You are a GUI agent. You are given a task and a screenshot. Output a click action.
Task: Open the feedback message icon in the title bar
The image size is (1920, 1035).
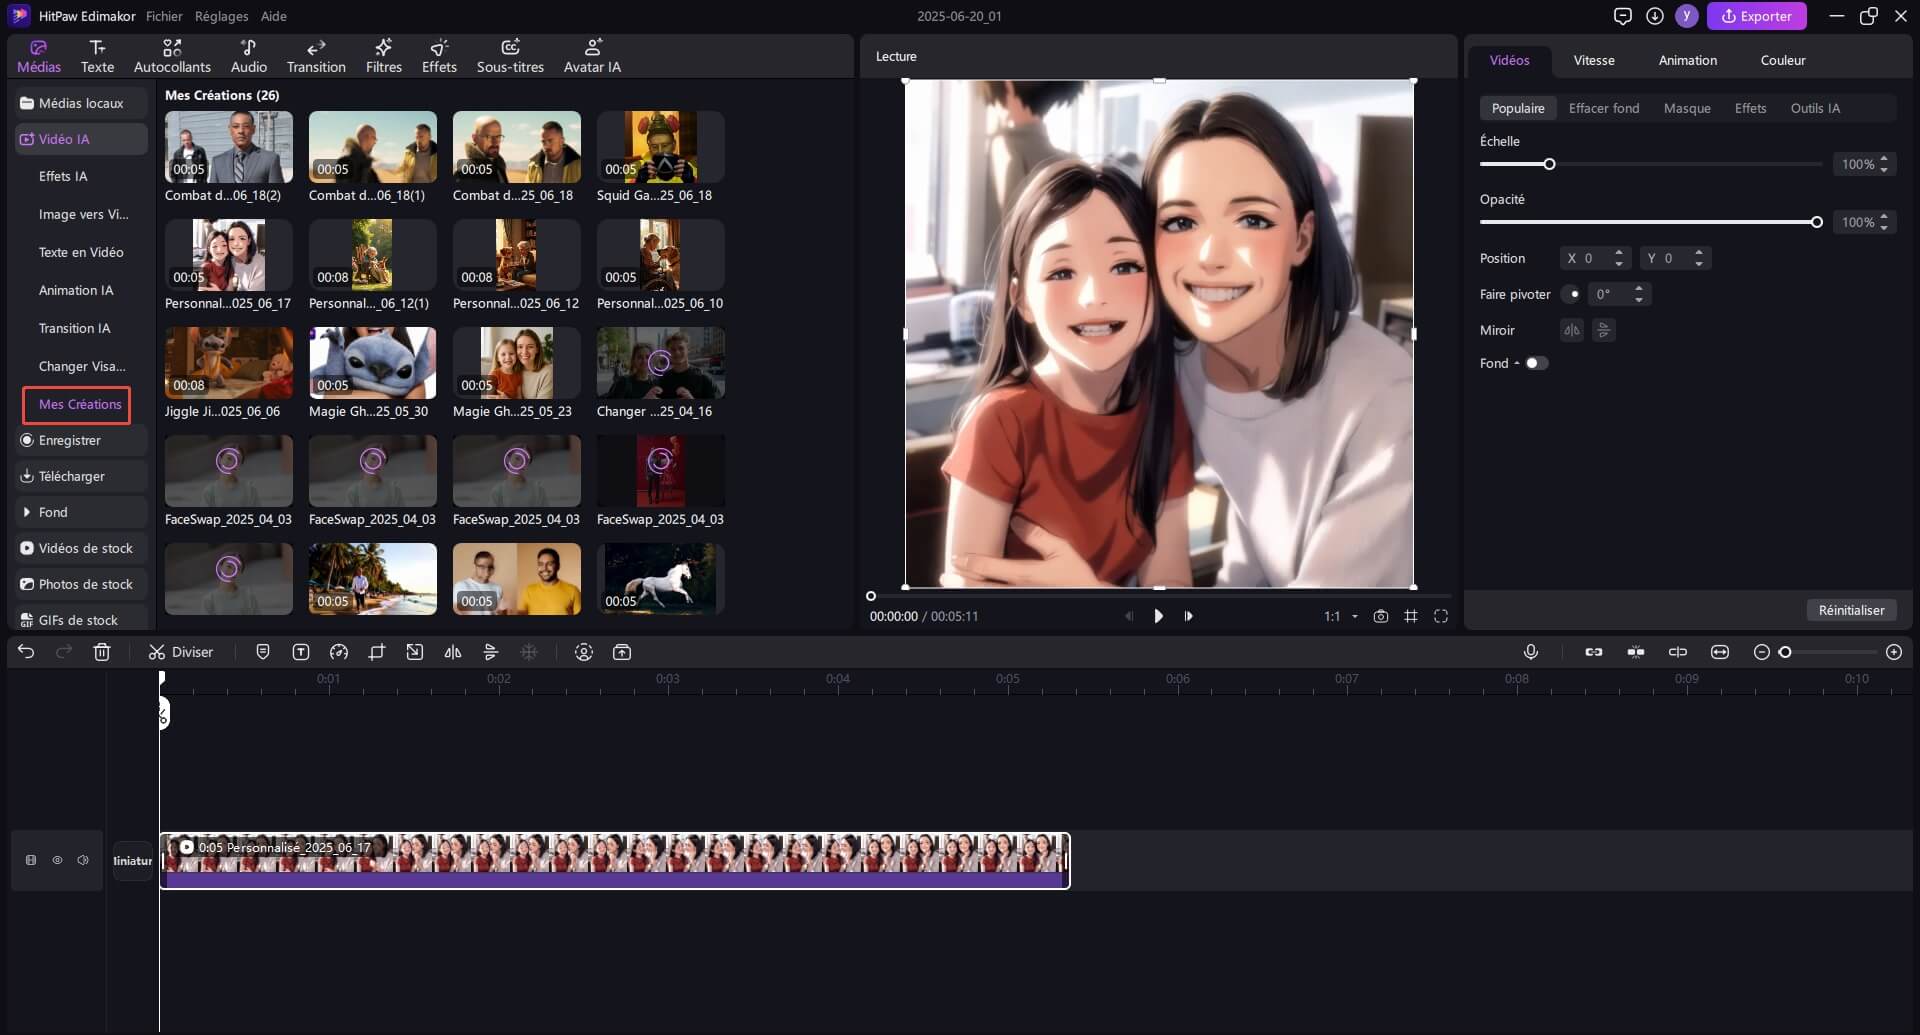[1623, 16]
